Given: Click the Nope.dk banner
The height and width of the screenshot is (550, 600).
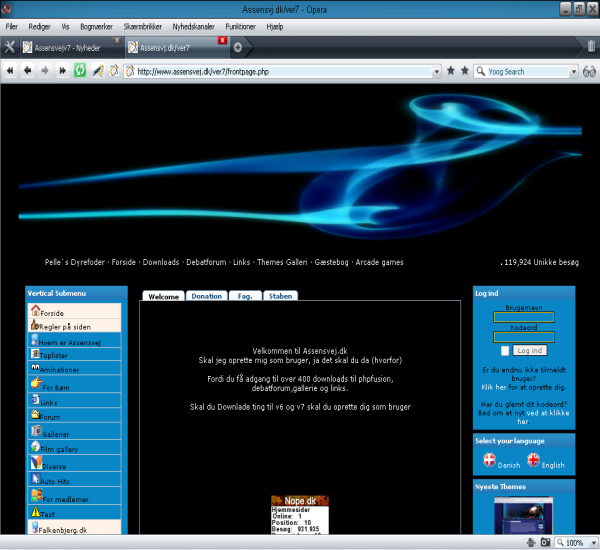Looking at the screenshot, I should pyautogui.click(x=300, y=514).
